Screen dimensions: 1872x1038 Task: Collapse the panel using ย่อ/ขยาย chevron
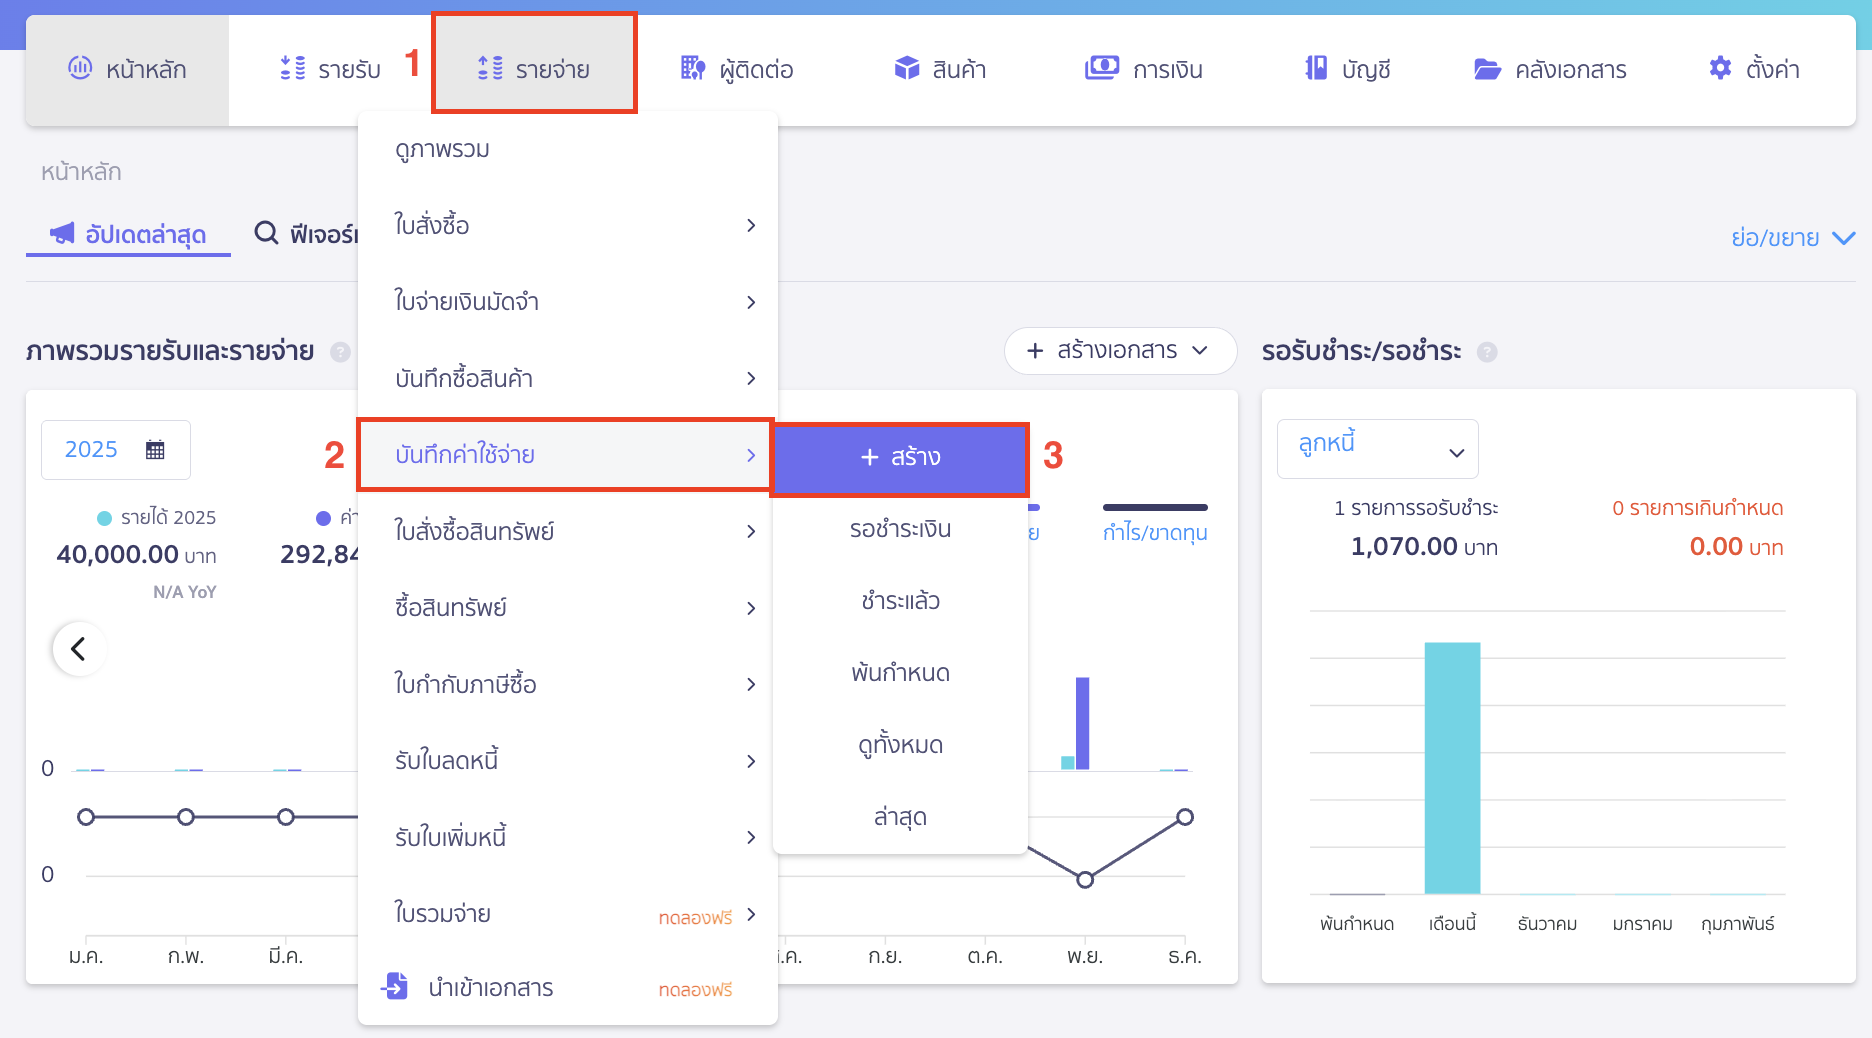[x=1843, y=238]
